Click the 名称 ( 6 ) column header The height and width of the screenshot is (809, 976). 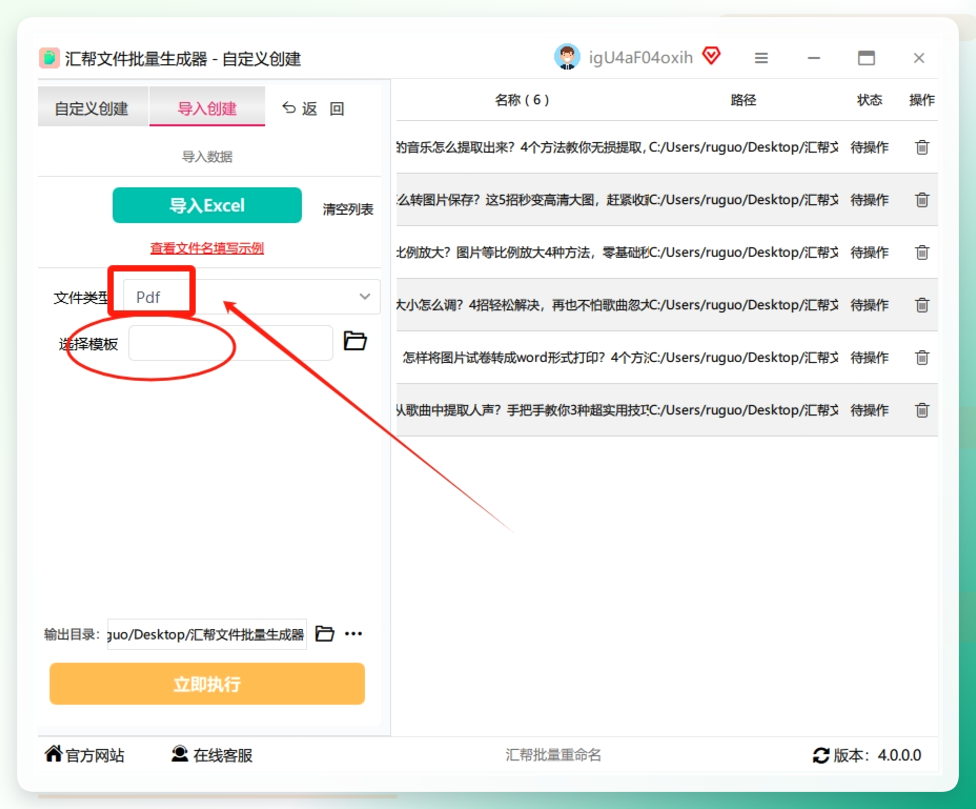(522, 100)
